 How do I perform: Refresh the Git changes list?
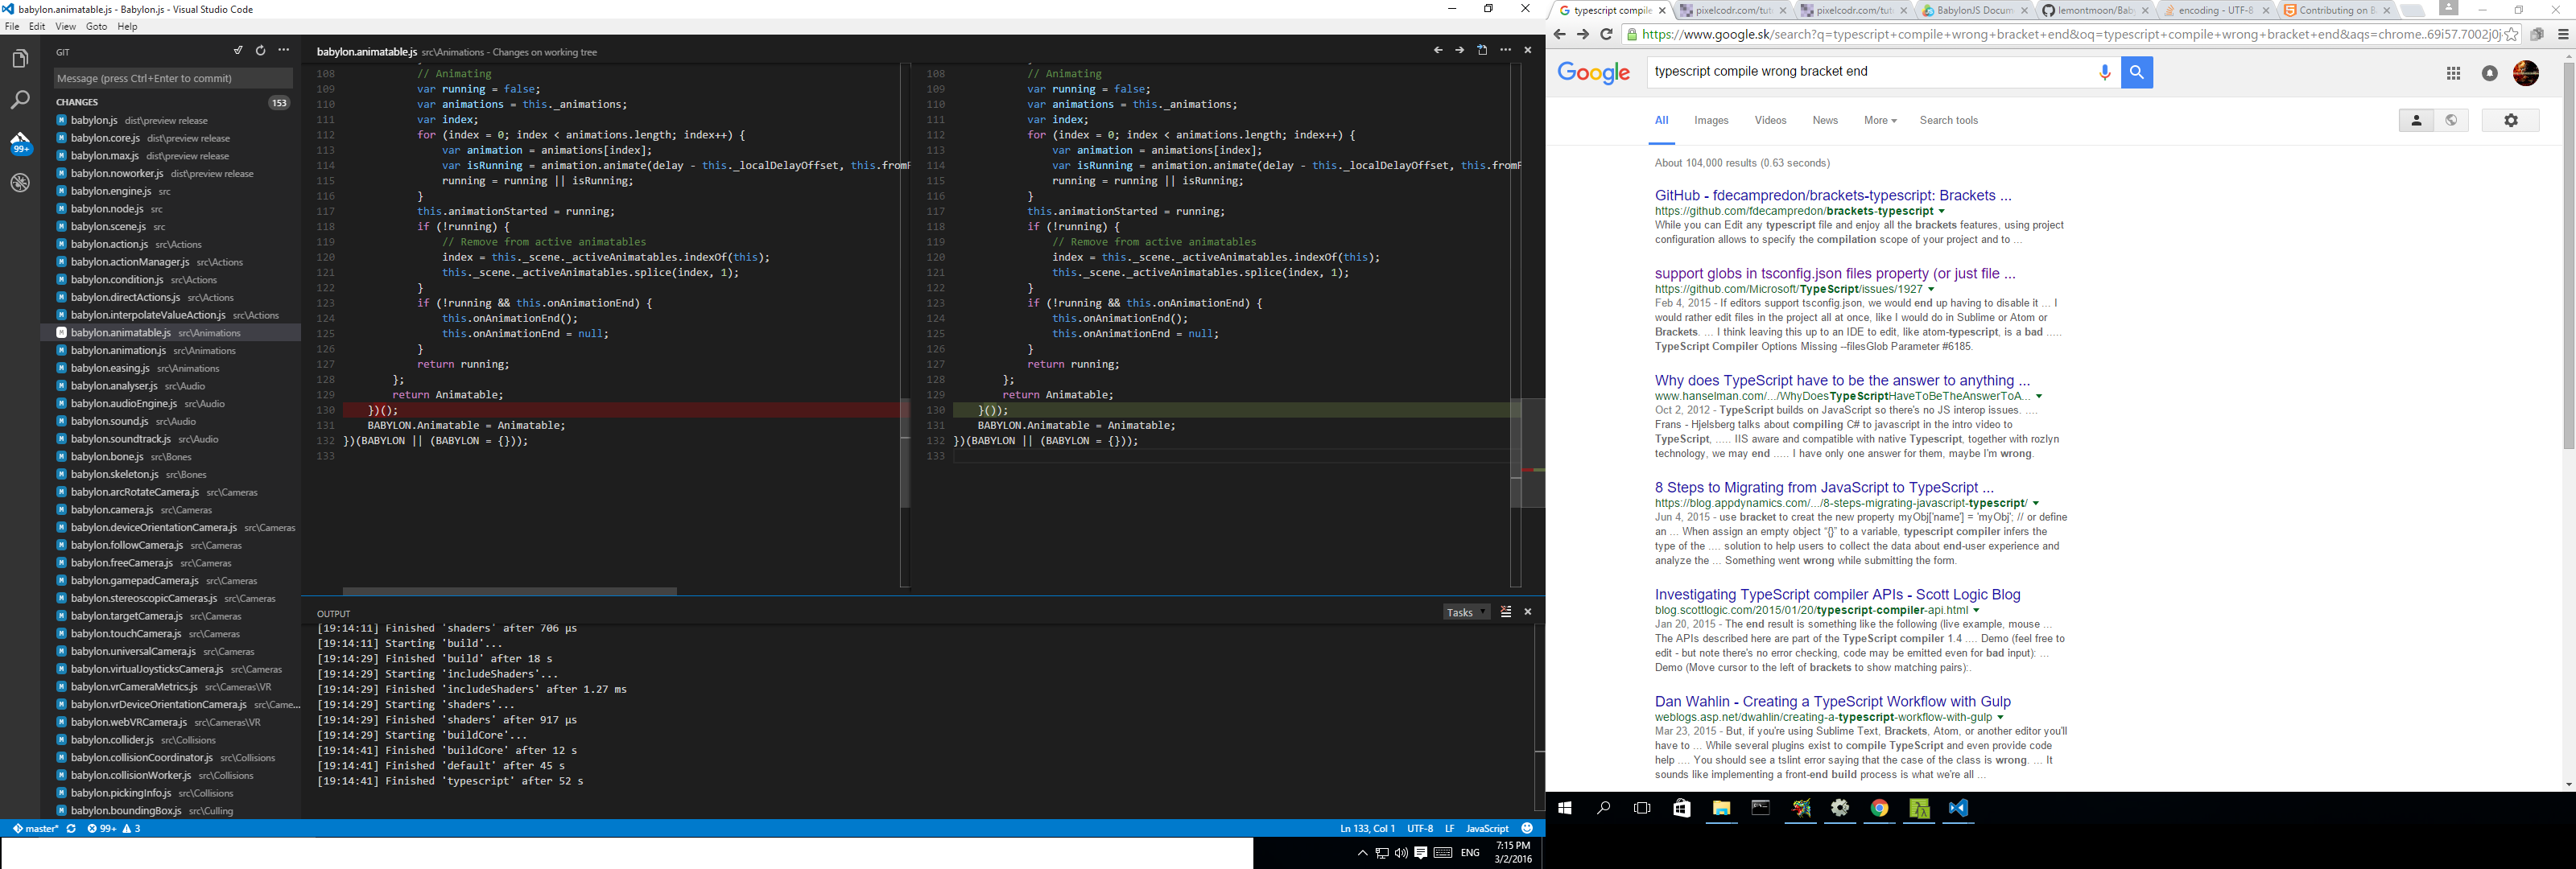[x=260, y=51]
